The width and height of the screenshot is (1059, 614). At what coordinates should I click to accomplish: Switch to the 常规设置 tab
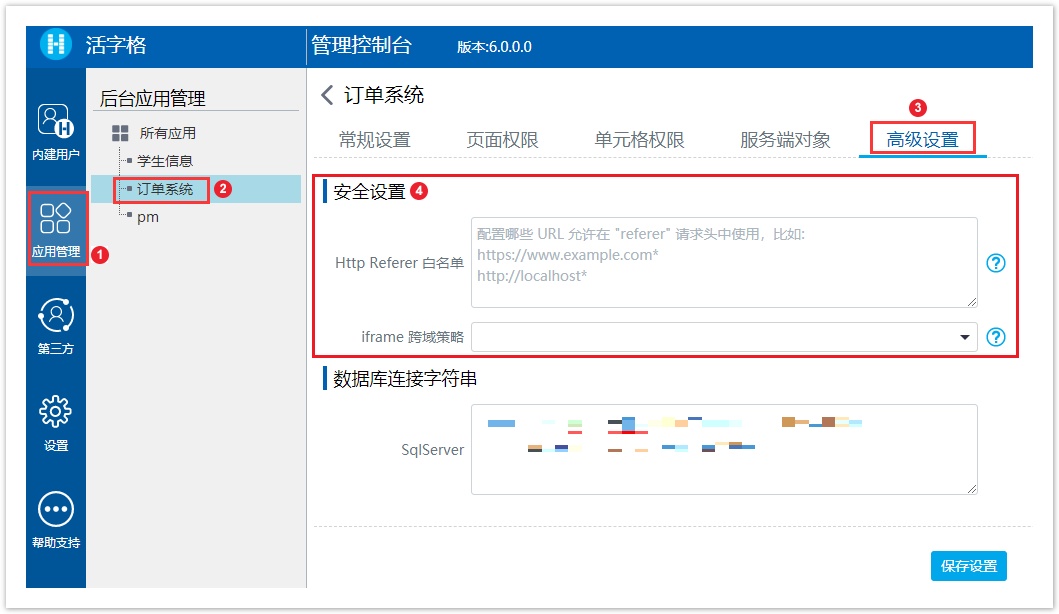(x=375, y=140)
